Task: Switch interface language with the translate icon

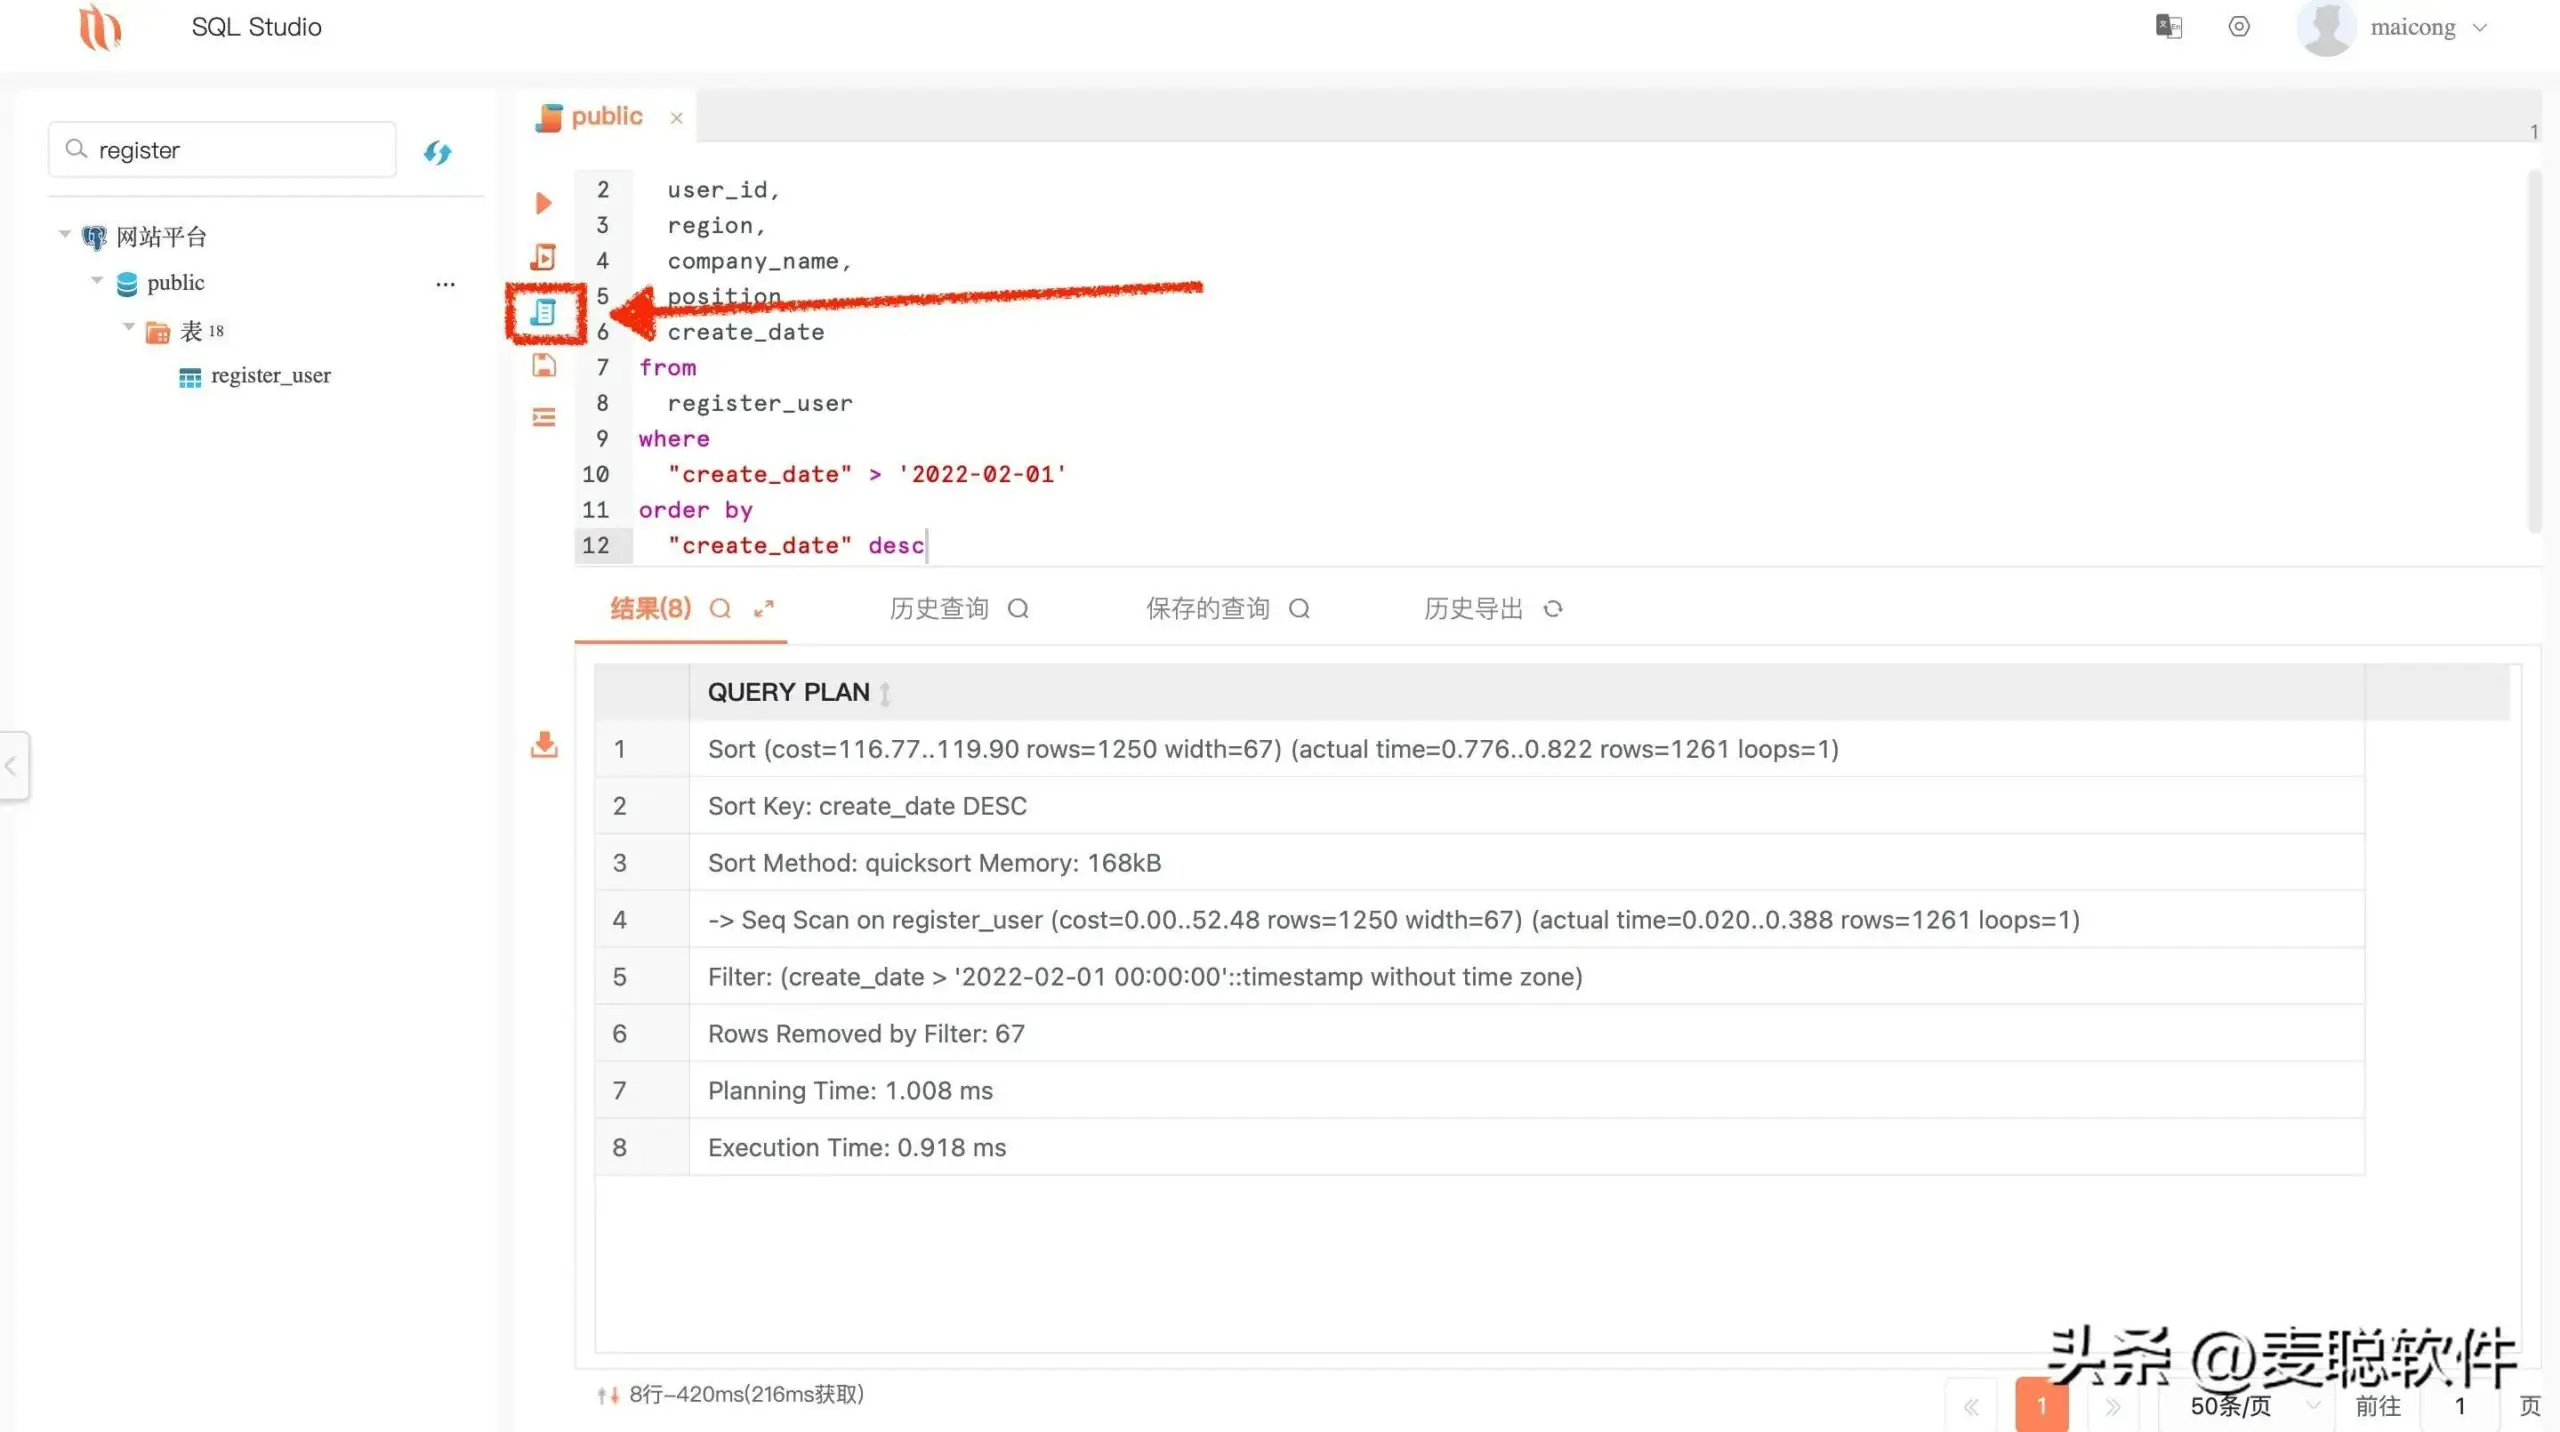Action: pos(2168,27)
